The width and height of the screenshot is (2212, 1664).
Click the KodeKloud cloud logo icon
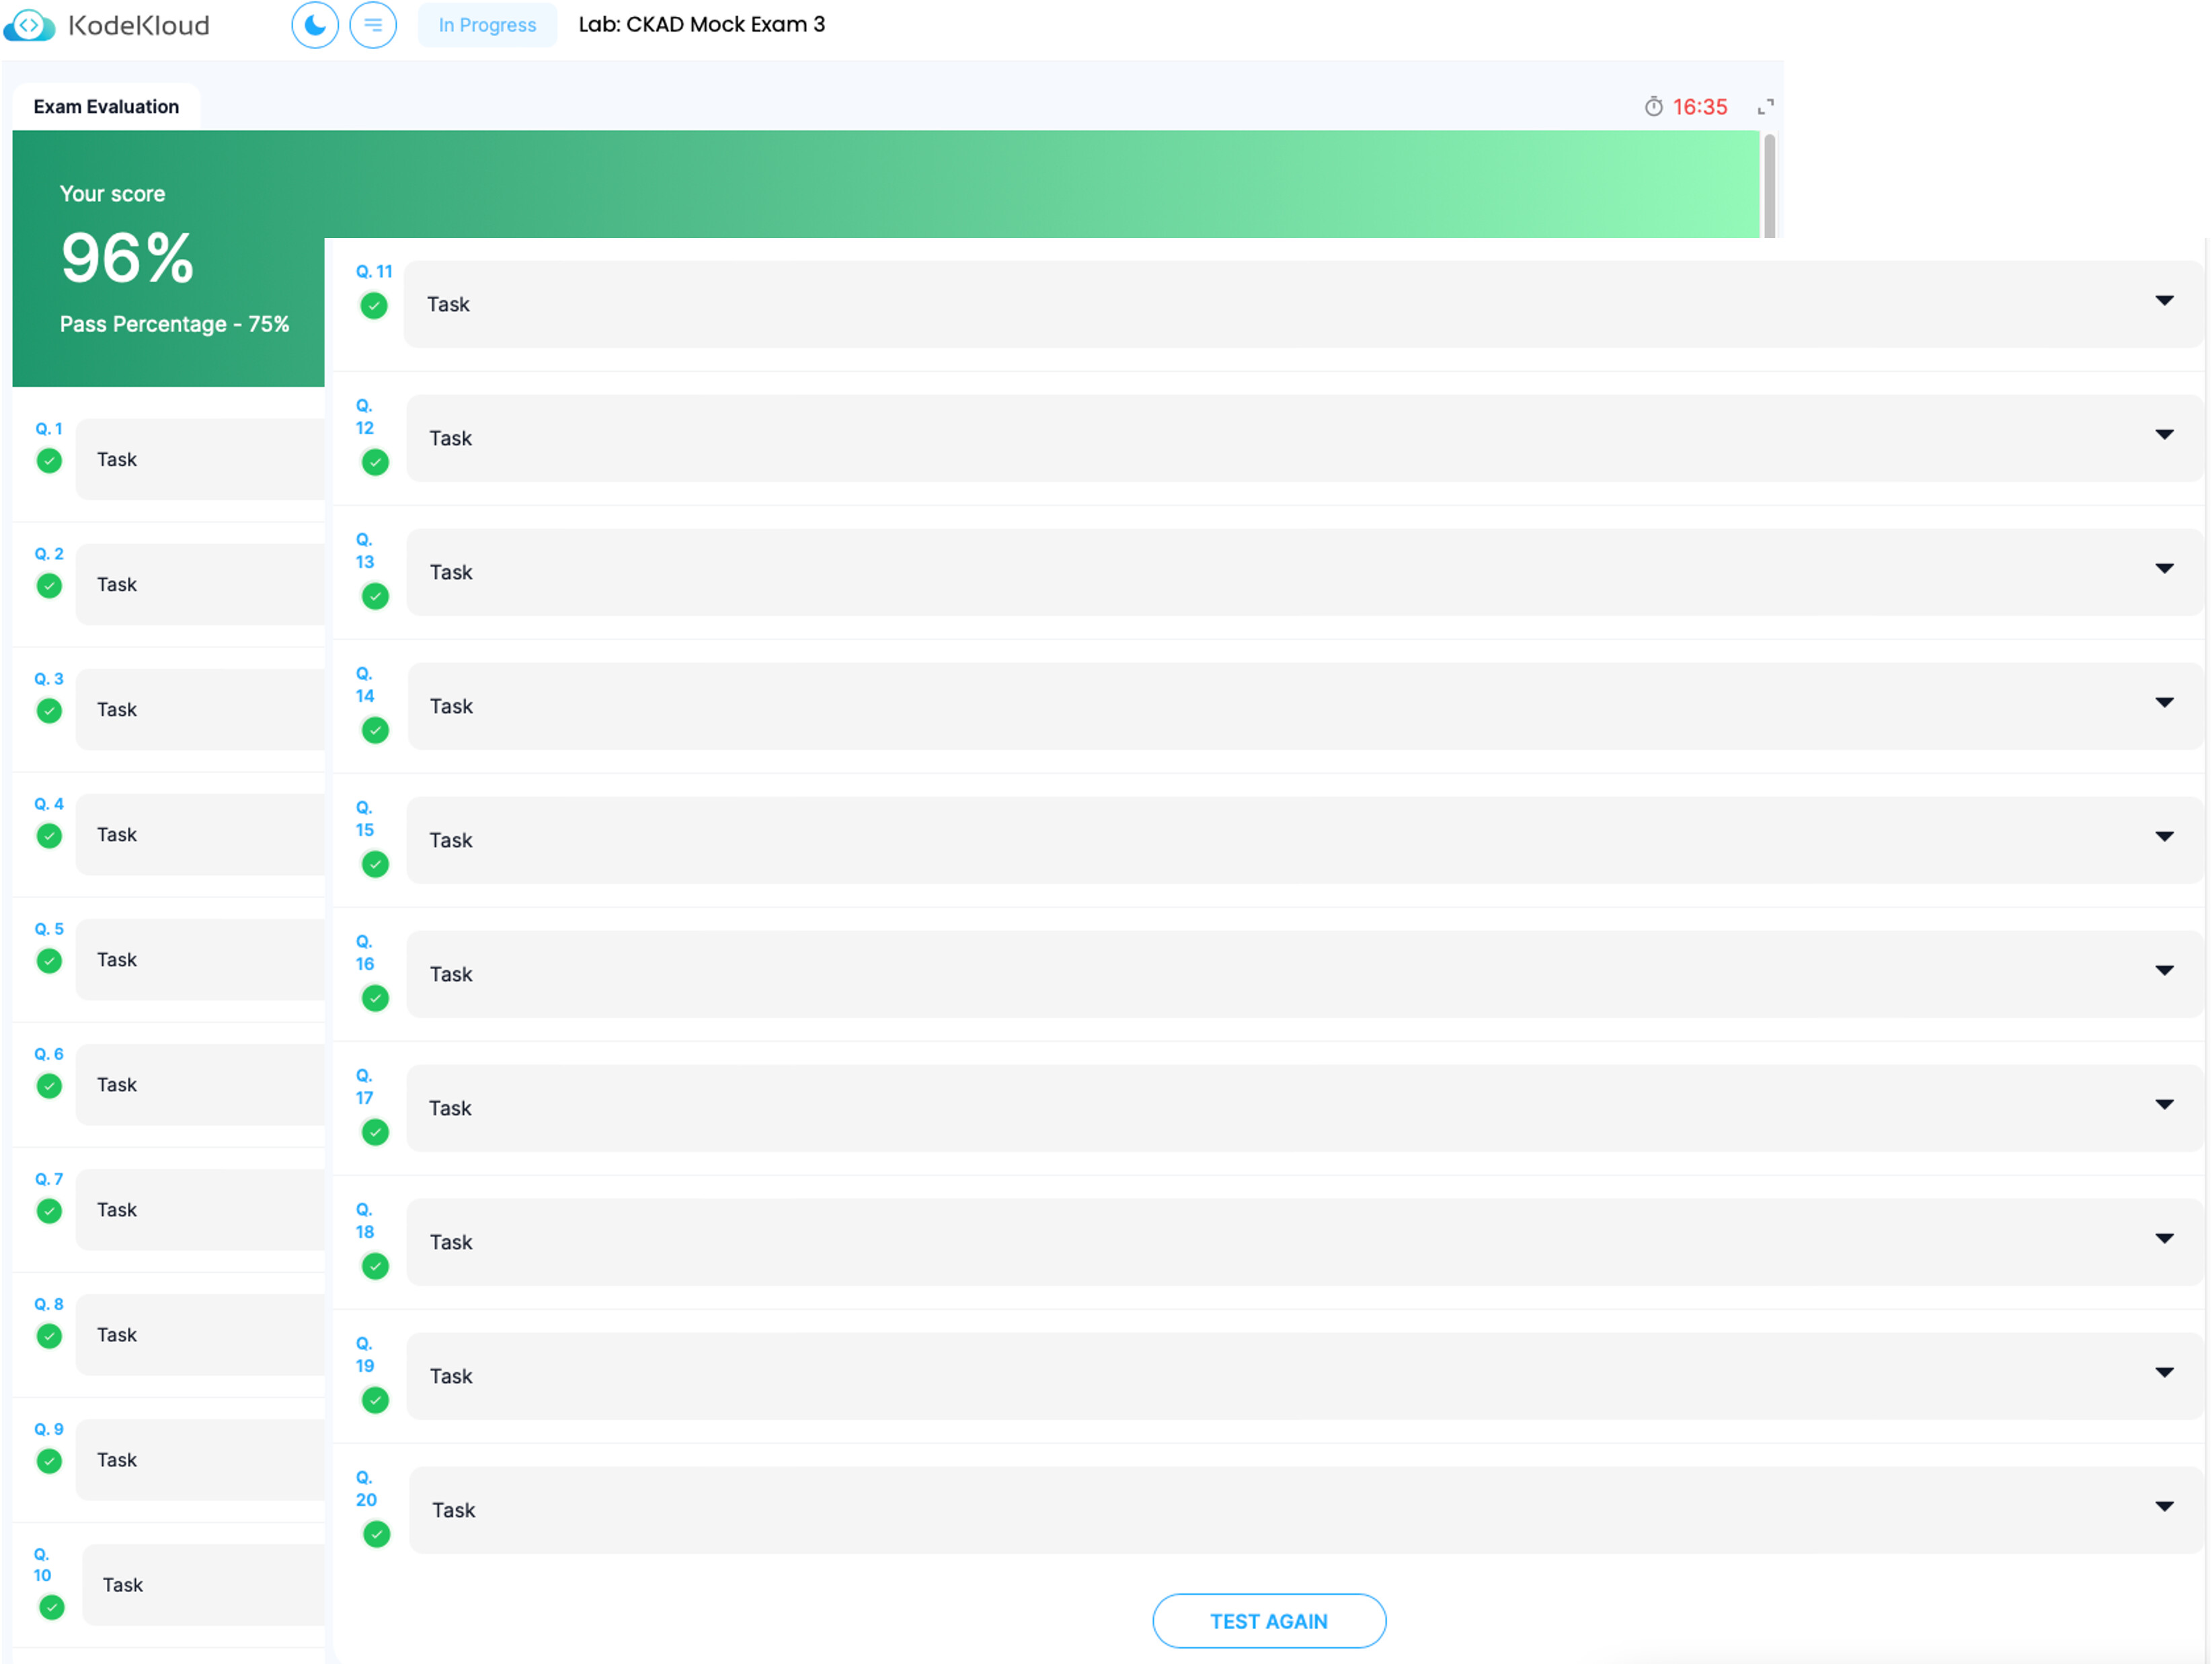coord(29,25)
